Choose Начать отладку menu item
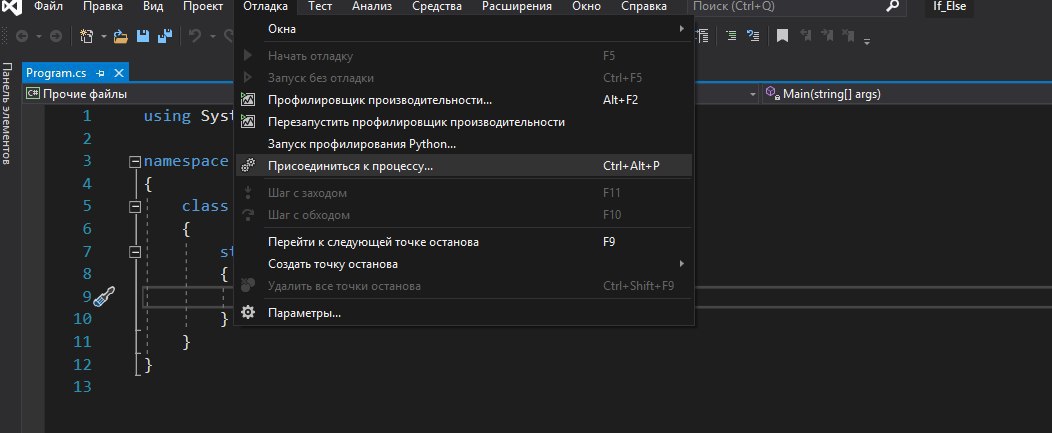Image resolution: width=1052 pixels, height=433 pixels. [464, 56]
